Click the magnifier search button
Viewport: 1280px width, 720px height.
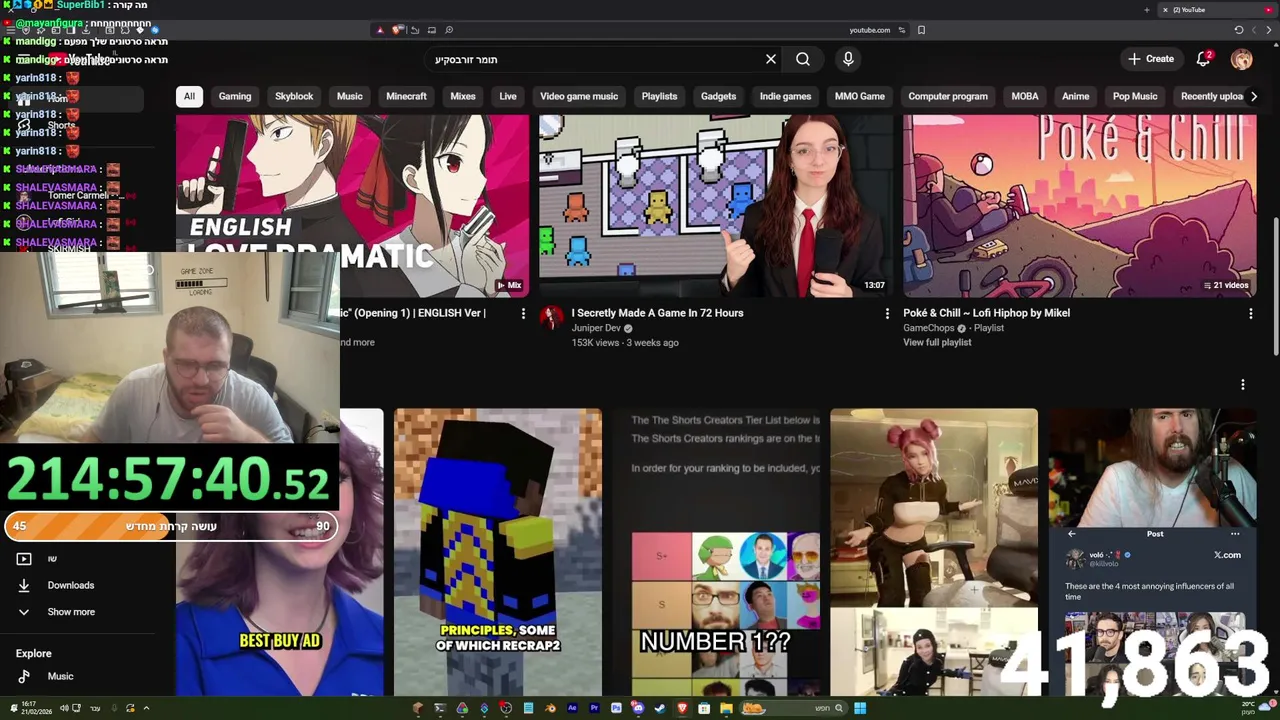click(x=803, y=59)
